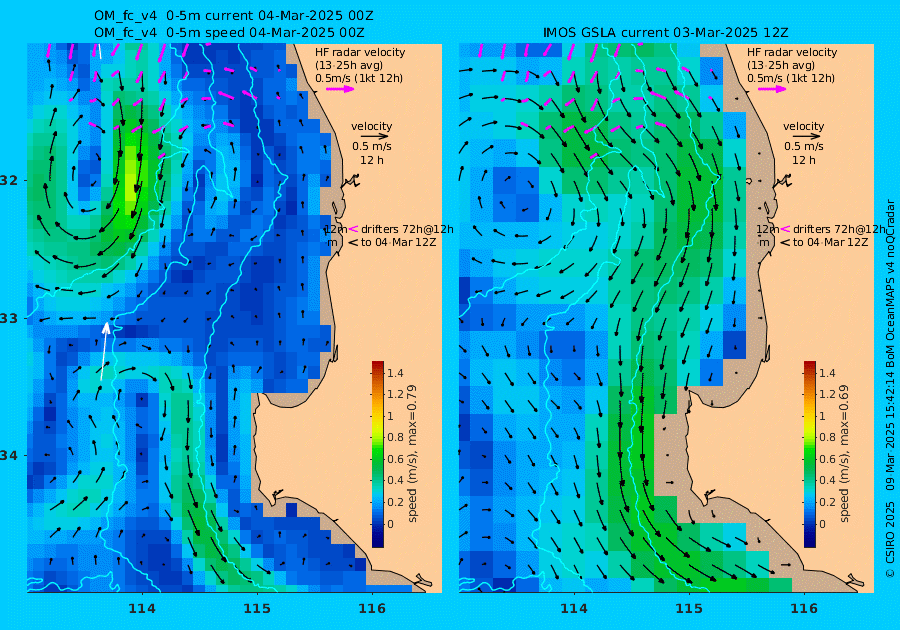Select the 'IMOS GSLA current 03-Mar-2025 12Z' title

coord(666,33)
